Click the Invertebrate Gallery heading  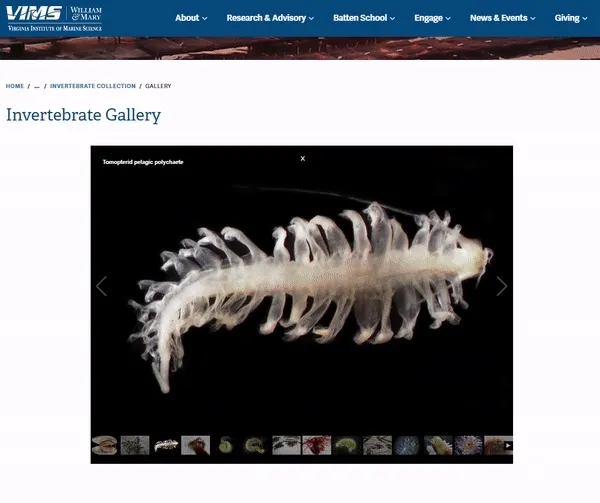coord(83,115)
